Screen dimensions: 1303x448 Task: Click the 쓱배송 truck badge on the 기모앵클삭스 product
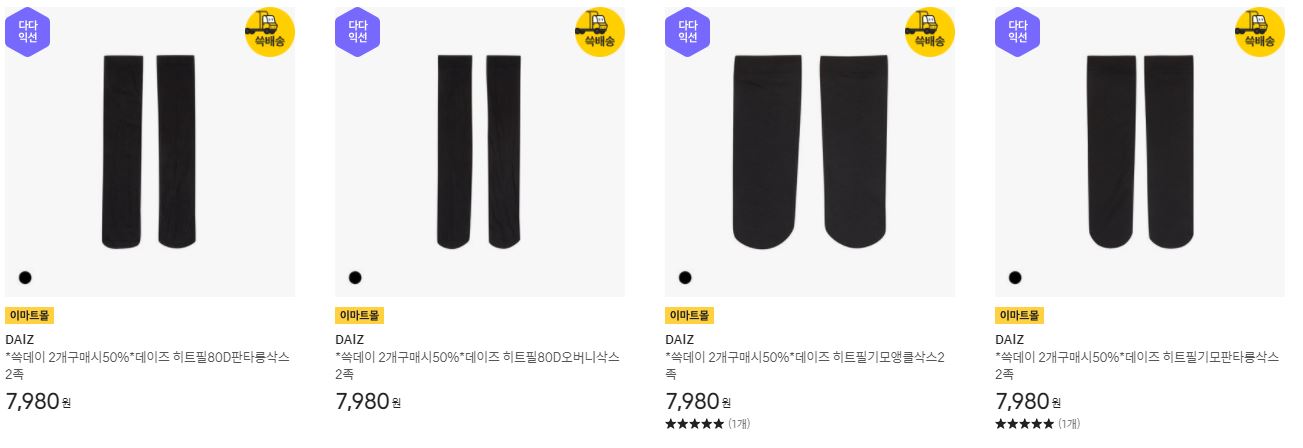pyautogui.click(x=930, y=32)
